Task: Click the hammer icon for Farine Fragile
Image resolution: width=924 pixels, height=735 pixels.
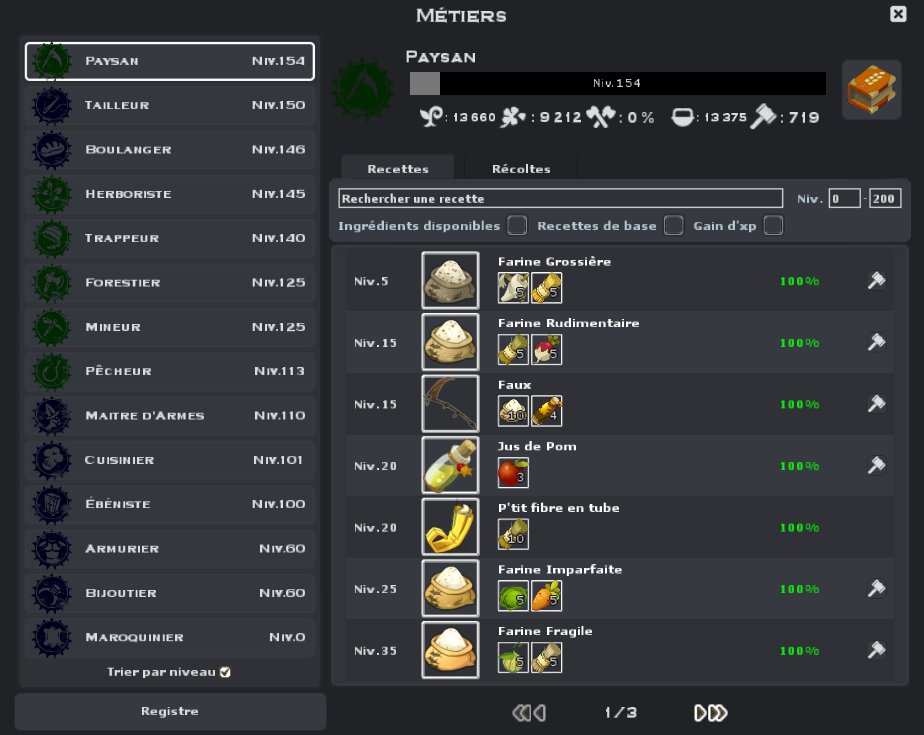Action: 876,650
